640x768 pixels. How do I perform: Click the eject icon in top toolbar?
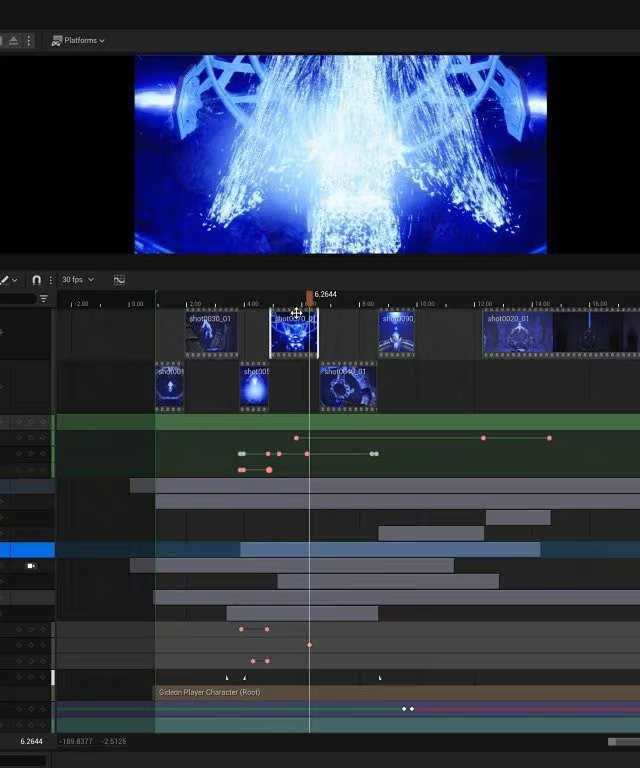pos(13,41)
